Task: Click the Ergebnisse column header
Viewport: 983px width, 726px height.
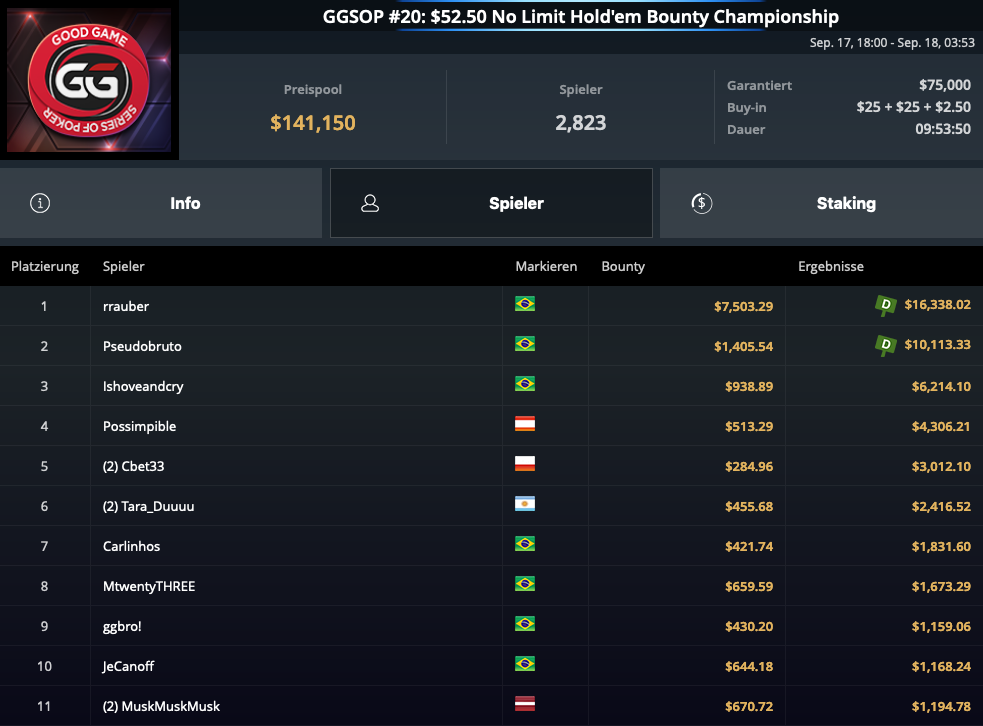Action: pyautogui.click(x=830, y=267)
